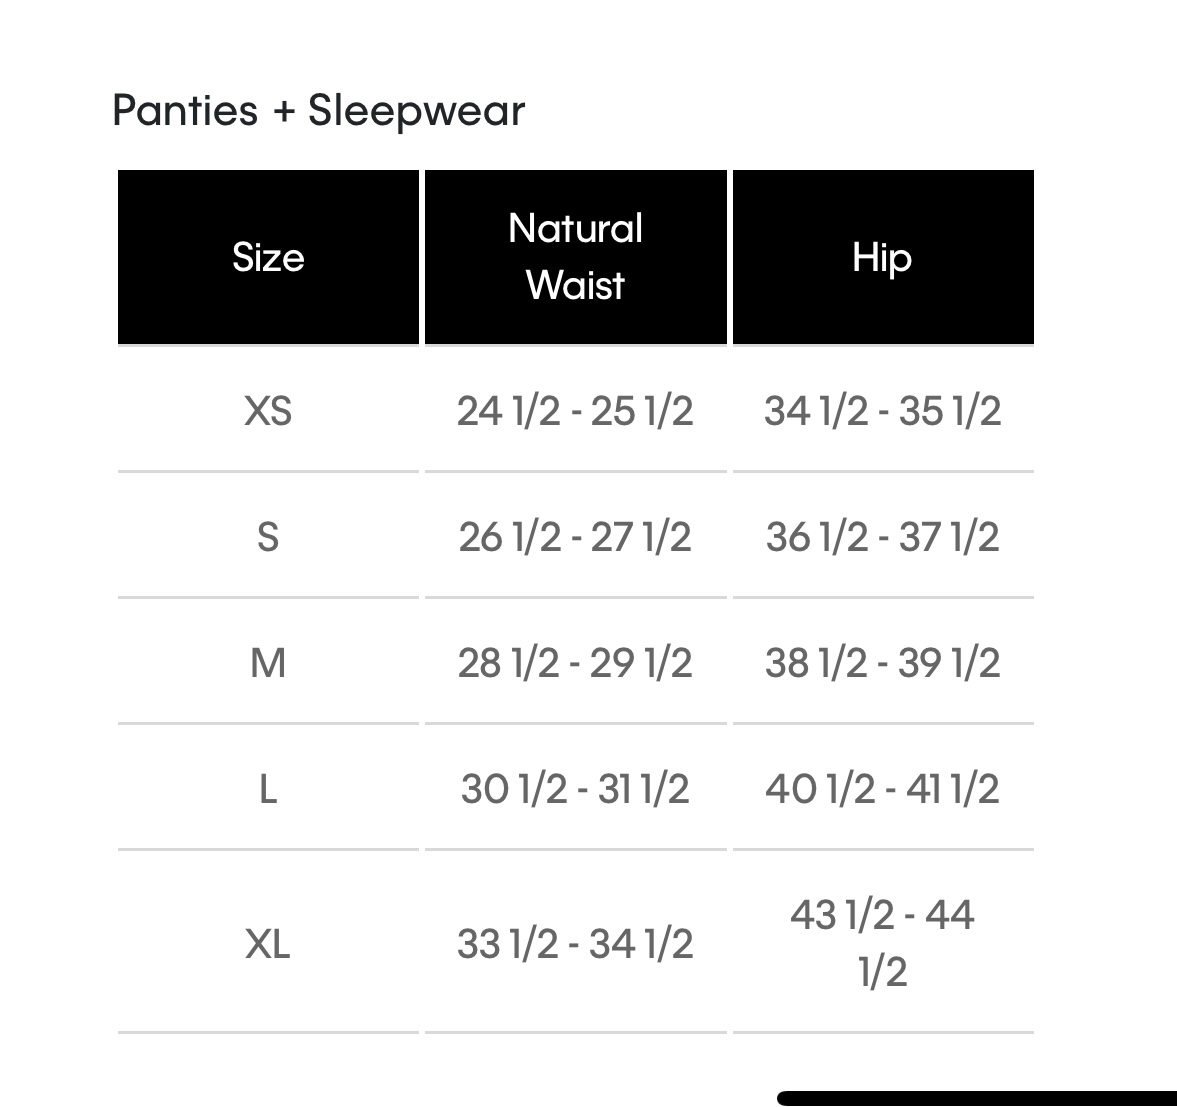This screenshot has height=1107, width=1177.
Task: Click the Natural Waist column header
Action: click(x=575, y=257)
